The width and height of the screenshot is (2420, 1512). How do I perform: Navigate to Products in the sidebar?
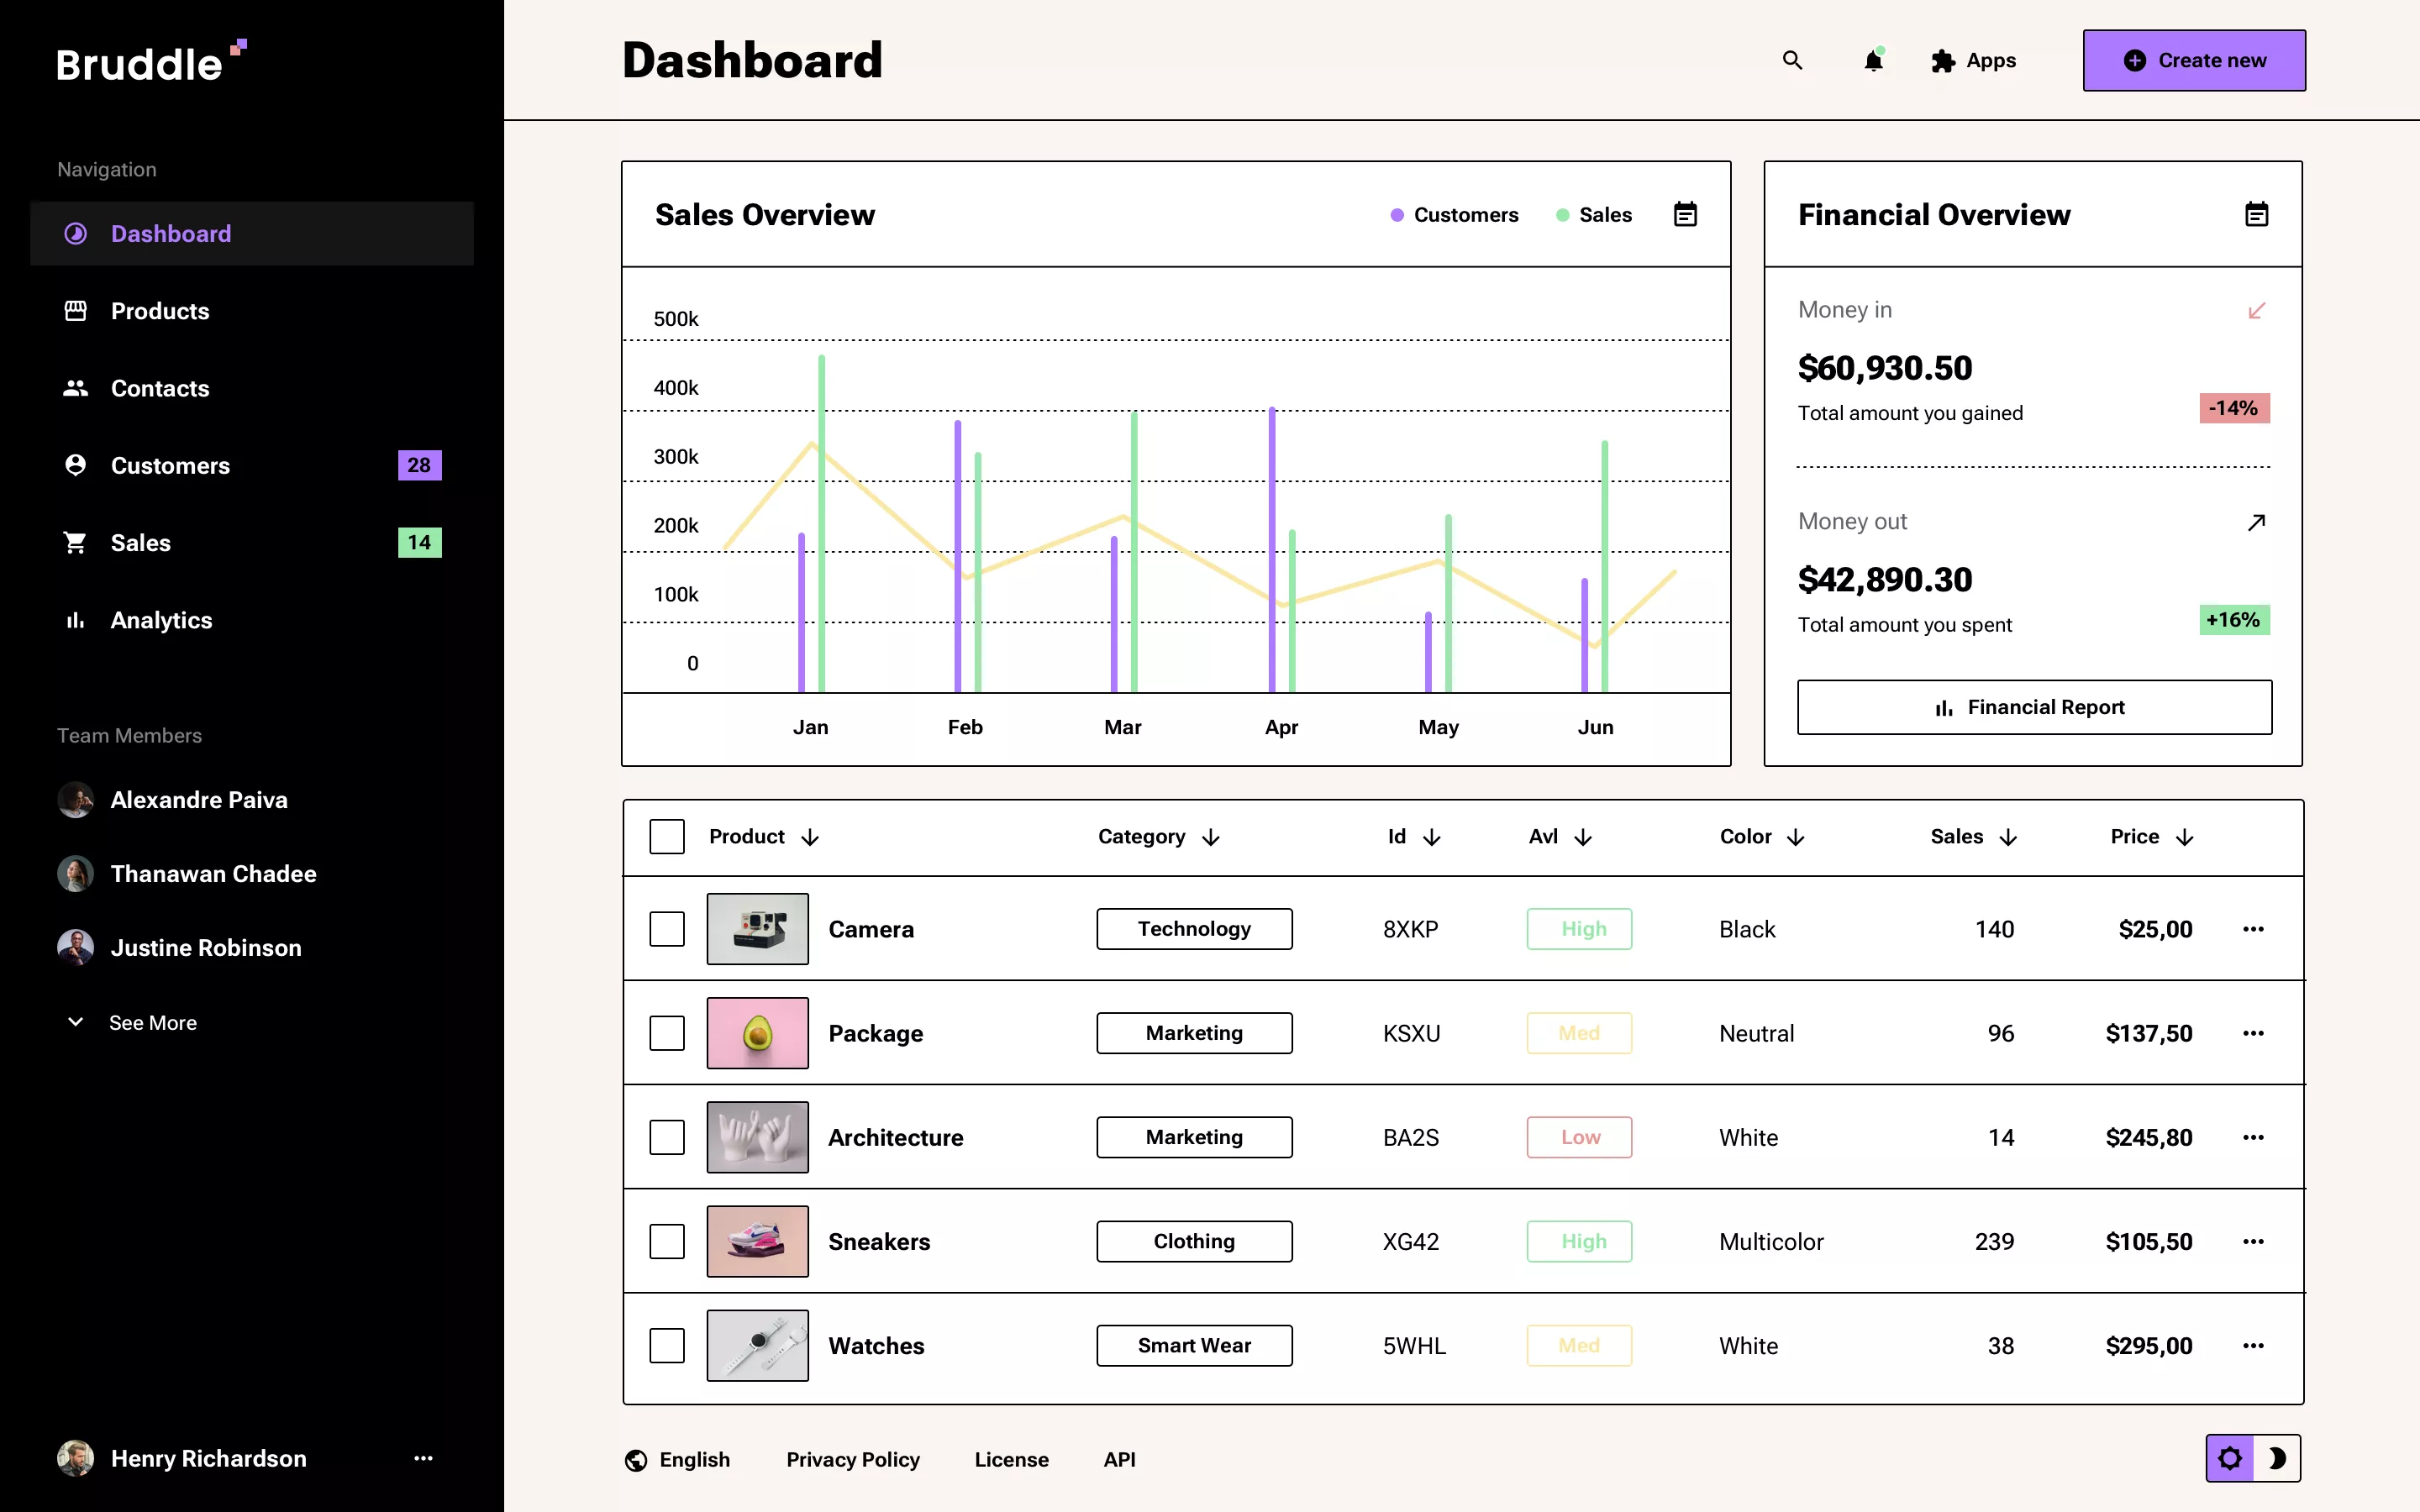tap(160, 311)
